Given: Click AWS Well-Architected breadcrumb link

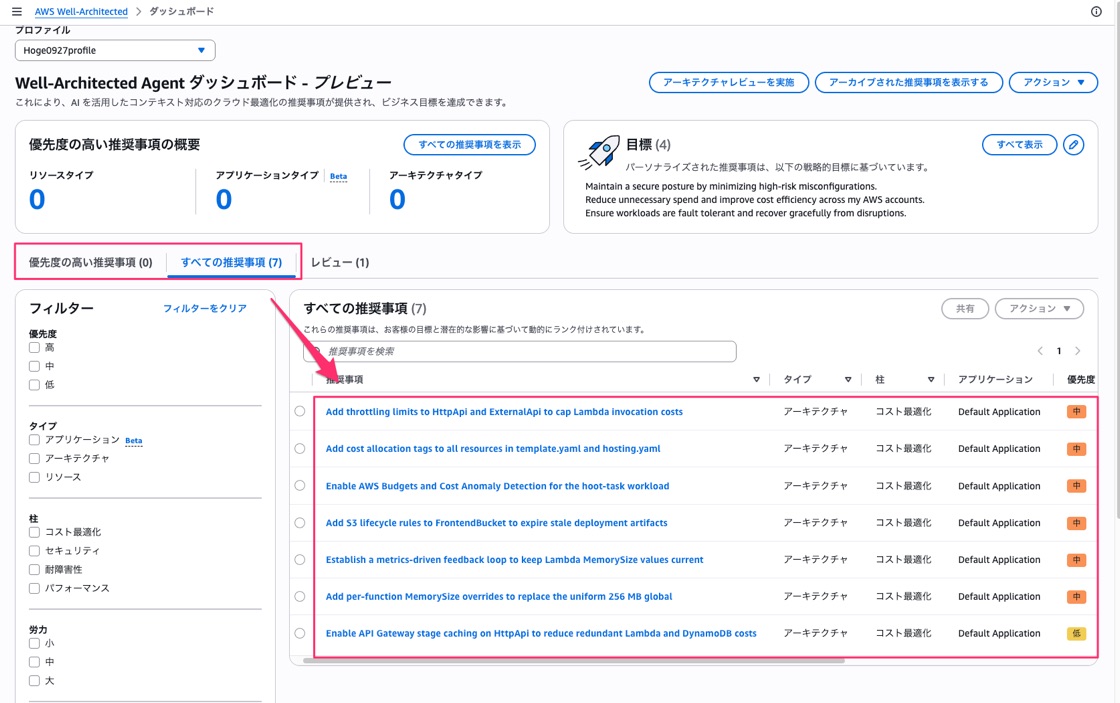Looking at the screenshot, I should click(x=81, y=11).
